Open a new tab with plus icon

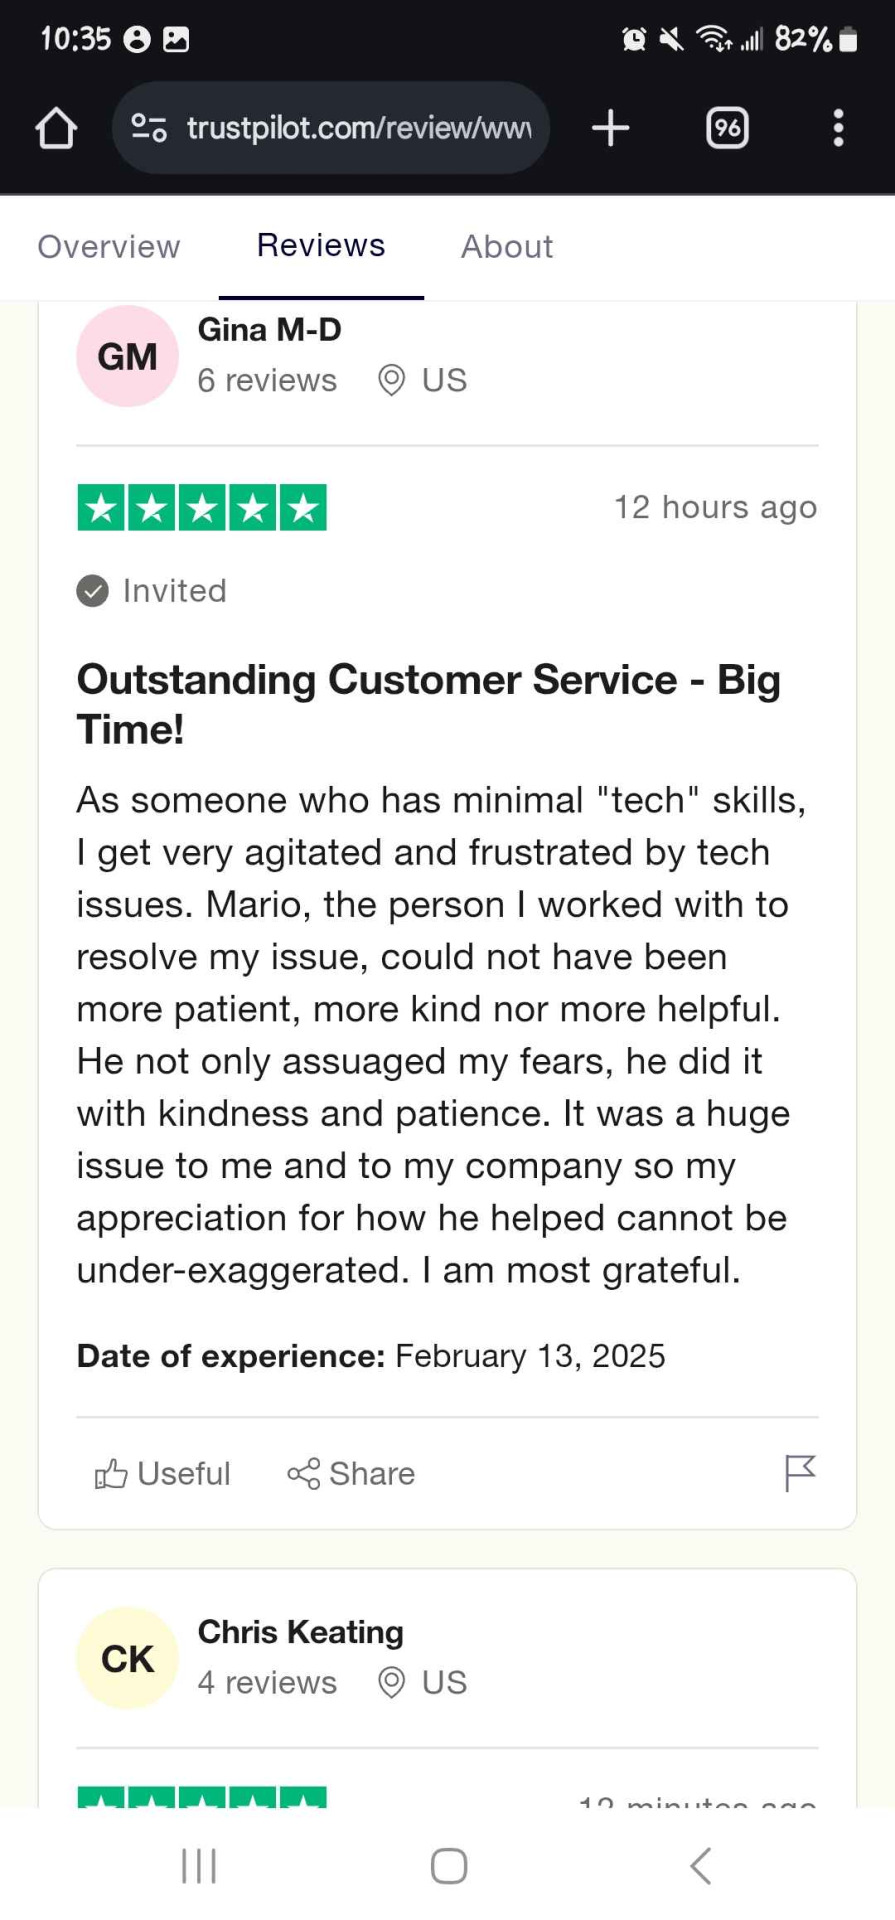[610, 128]
